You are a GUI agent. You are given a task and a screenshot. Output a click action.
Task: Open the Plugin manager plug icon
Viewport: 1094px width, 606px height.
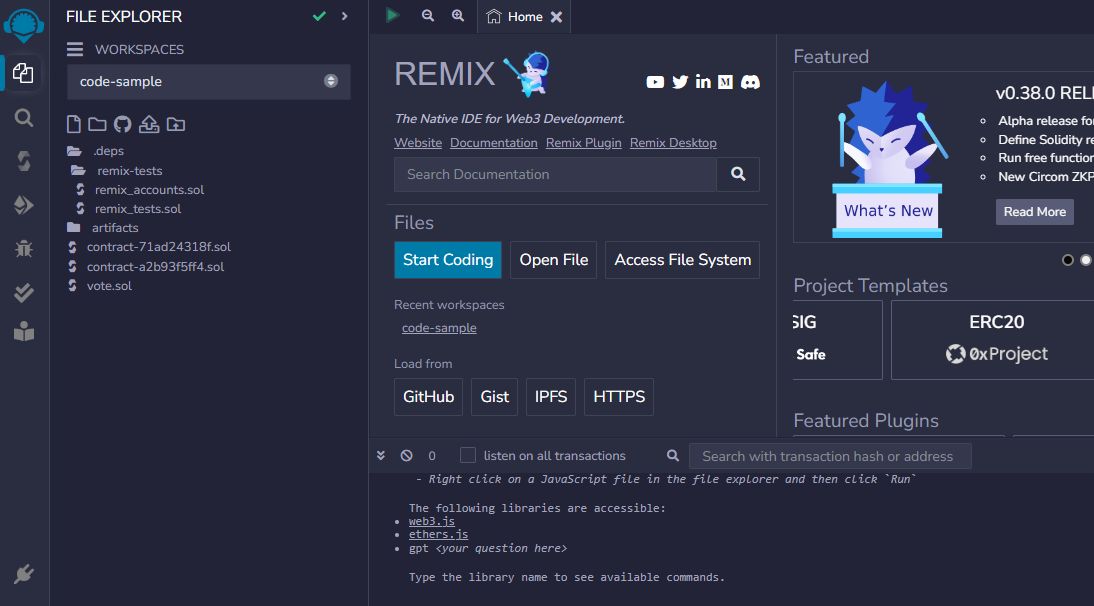pyautogui.click(x=24, y=574)
